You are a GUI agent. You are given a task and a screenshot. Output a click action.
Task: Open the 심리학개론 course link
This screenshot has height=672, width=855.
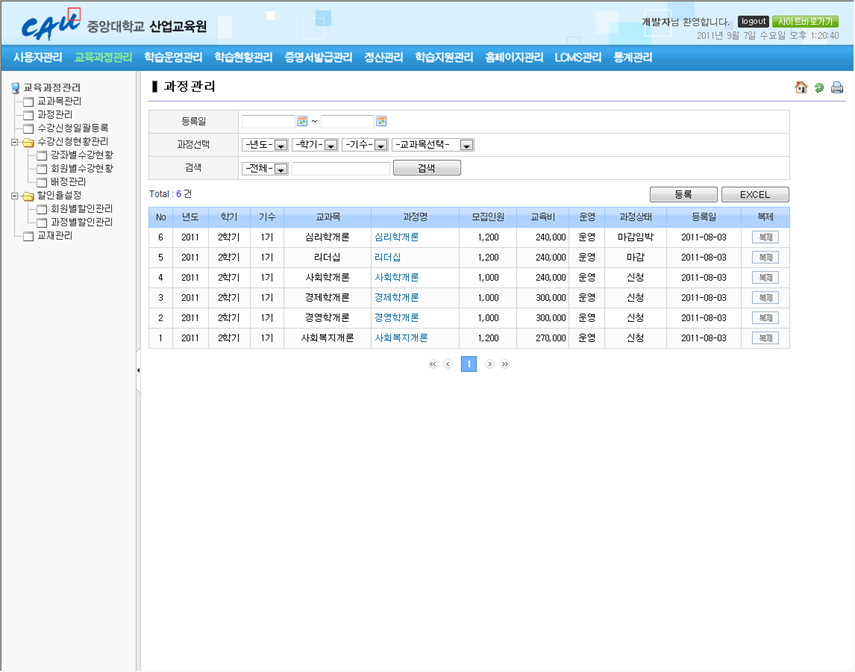pos(396,238)
